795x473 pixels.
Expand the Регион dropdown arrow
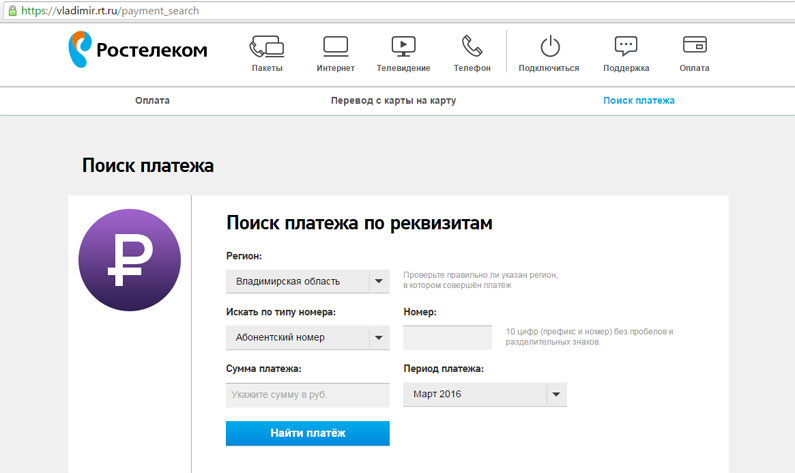379,281
